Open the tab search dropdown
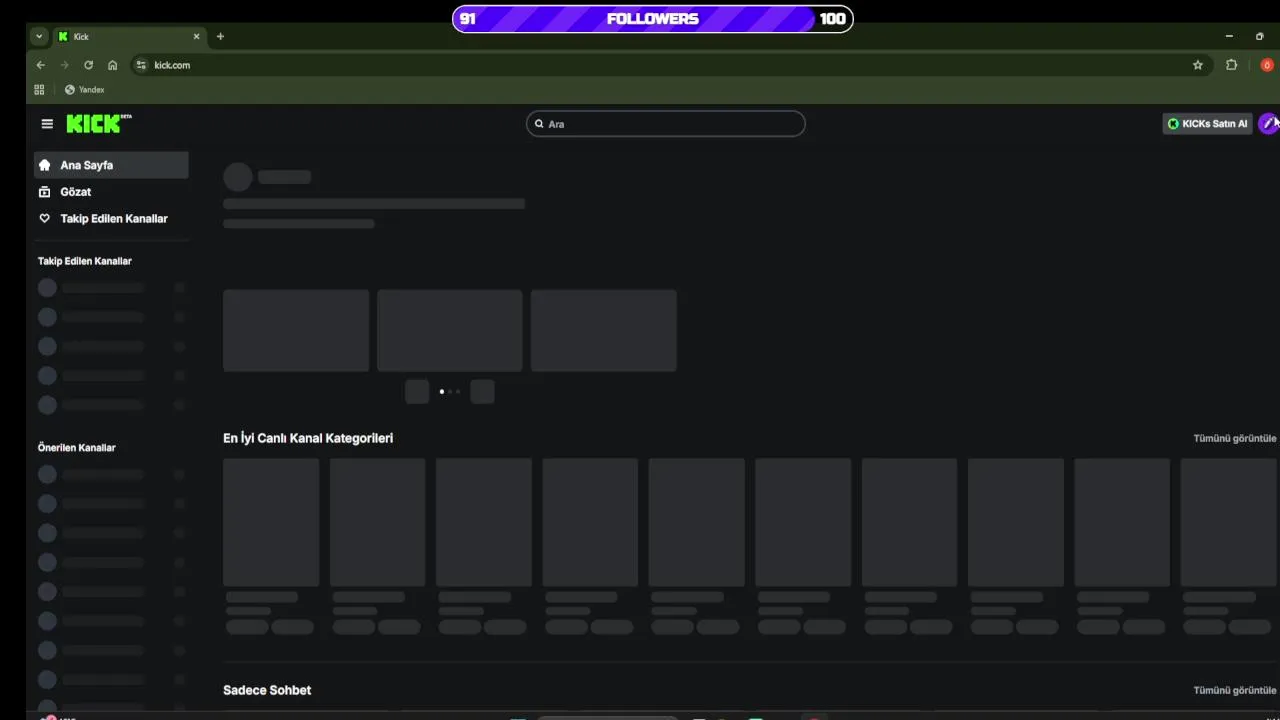The height and width of the screenshot is (720, 1280). [x=39, y=36]
